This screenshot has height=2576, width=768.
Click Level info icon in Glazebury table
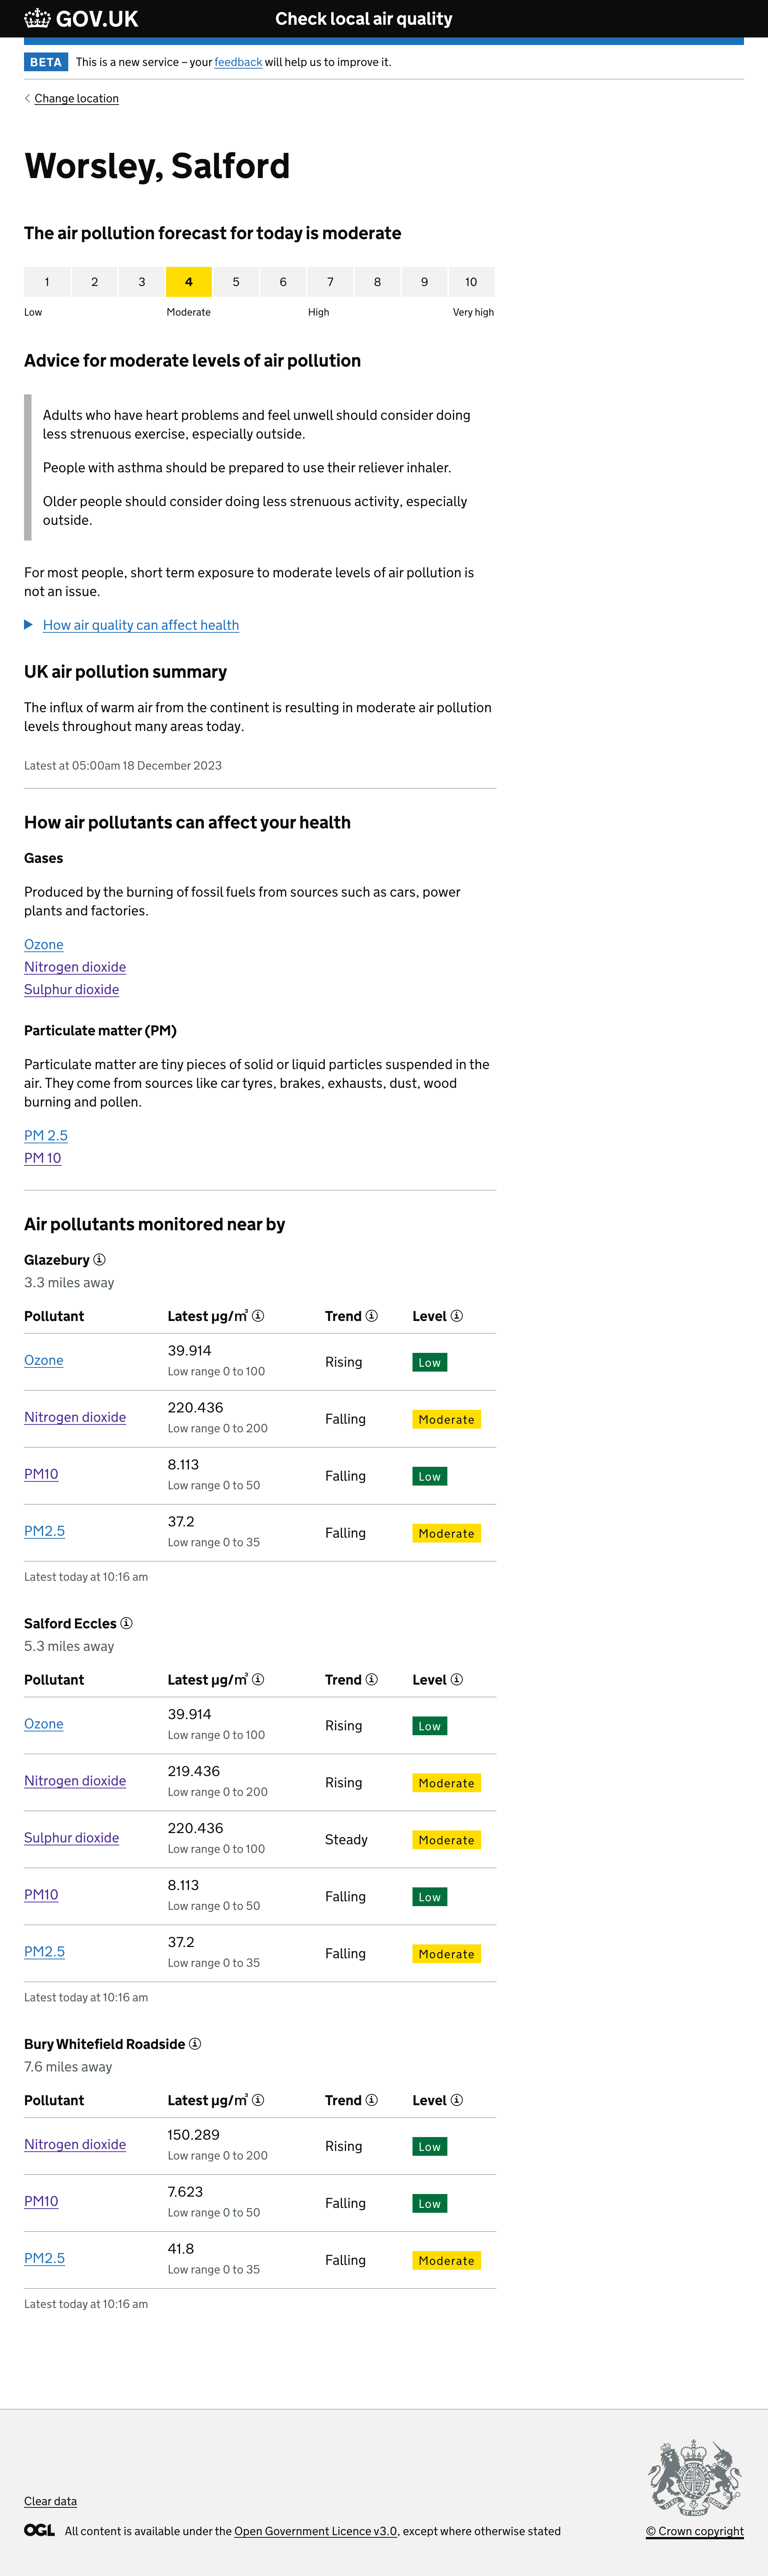[x=457, y=1316]
